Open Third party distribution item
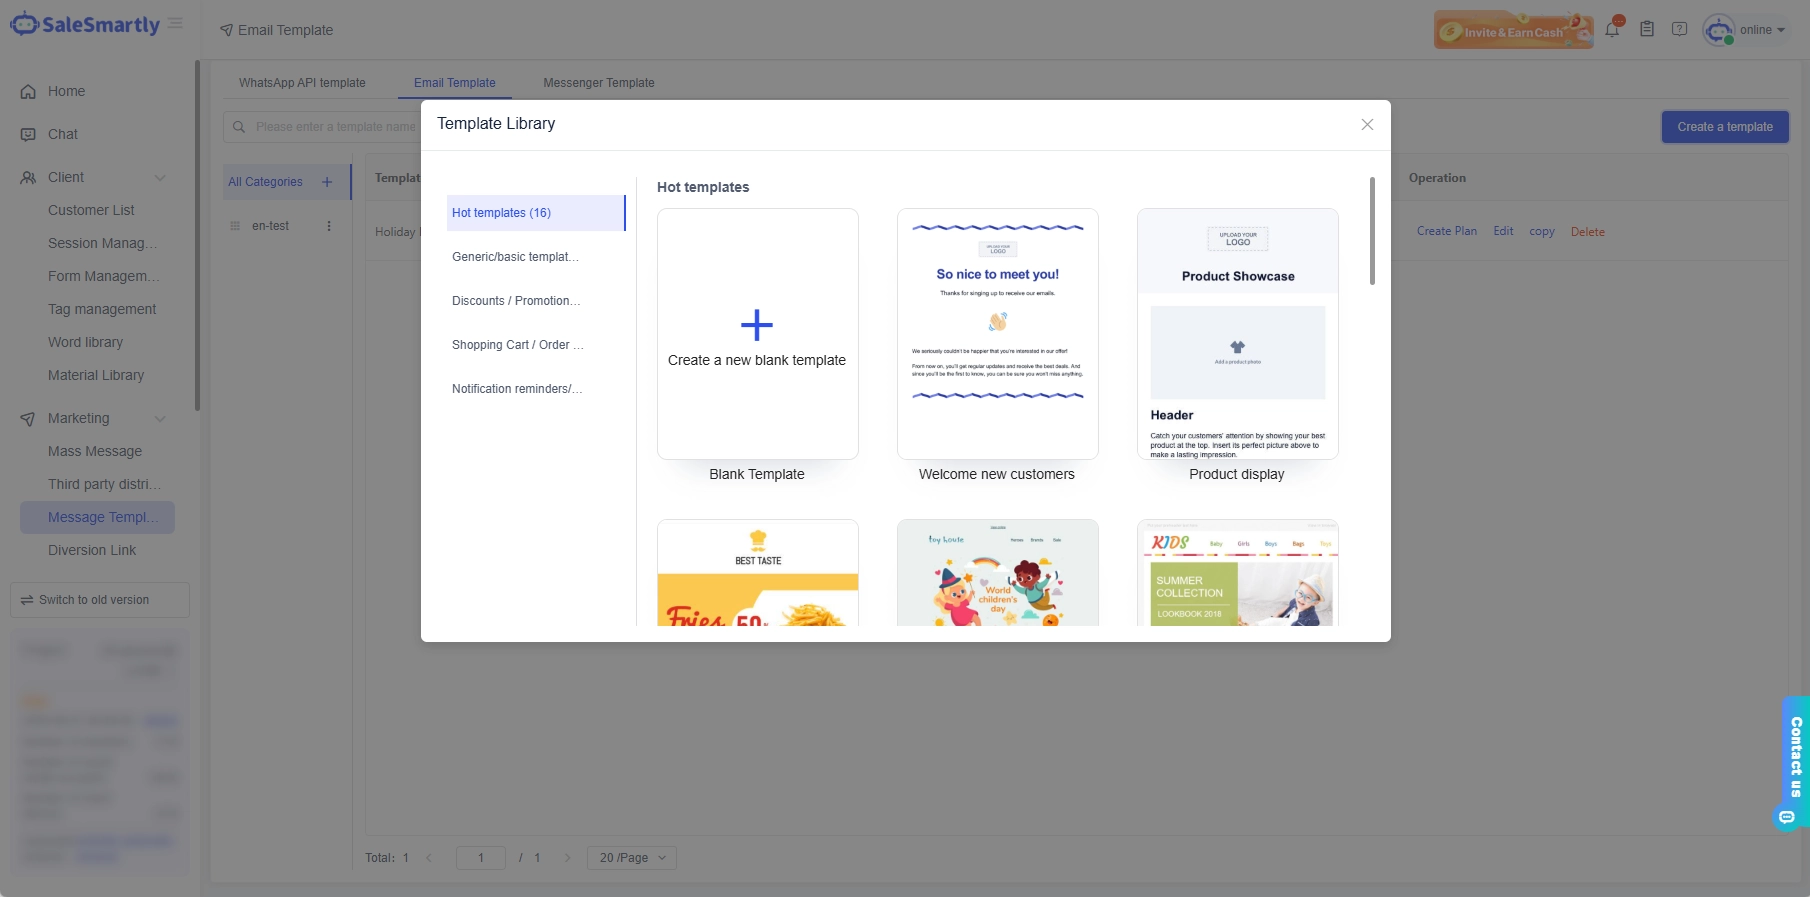This screenshot has width=1810, height=897. (104, 484)
